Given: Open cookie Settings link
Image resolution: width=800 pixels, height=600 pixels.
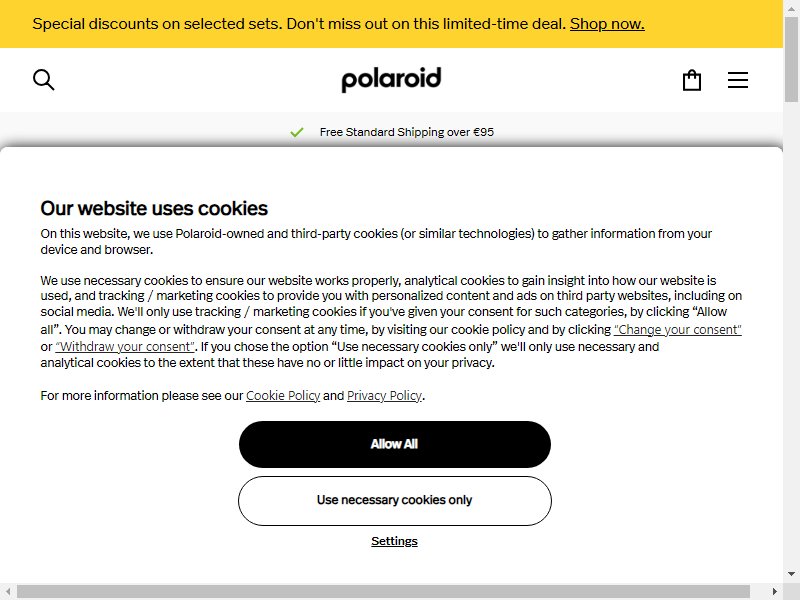Looking at the screenshot, I should [394, 541].
